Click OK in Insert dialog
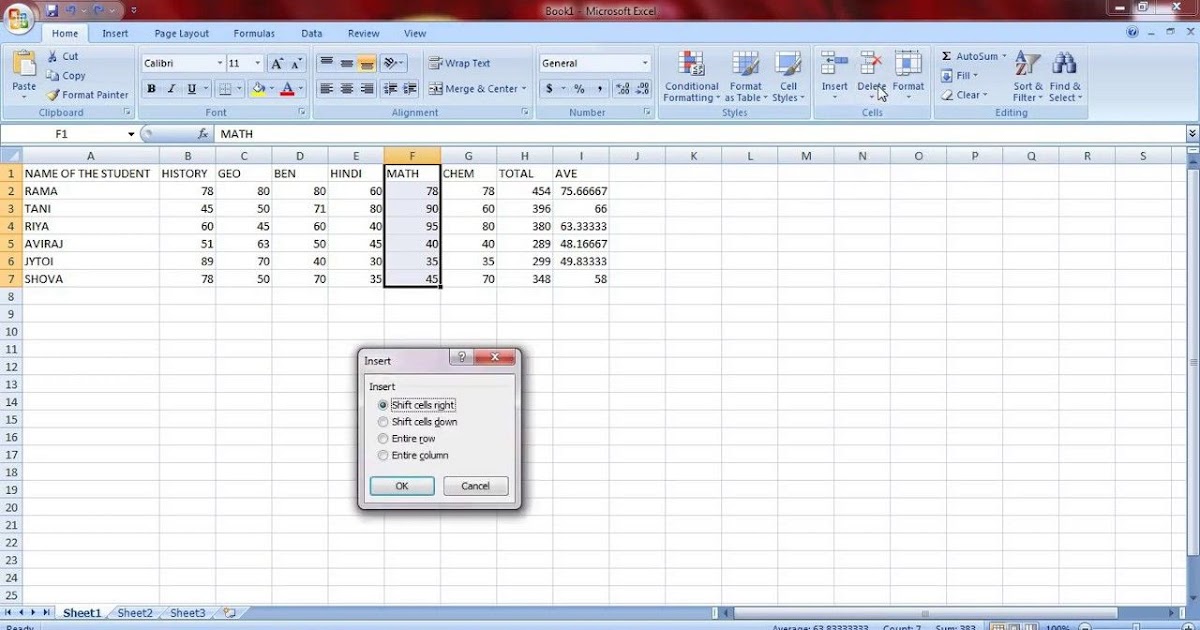 (x=402, y=486)
